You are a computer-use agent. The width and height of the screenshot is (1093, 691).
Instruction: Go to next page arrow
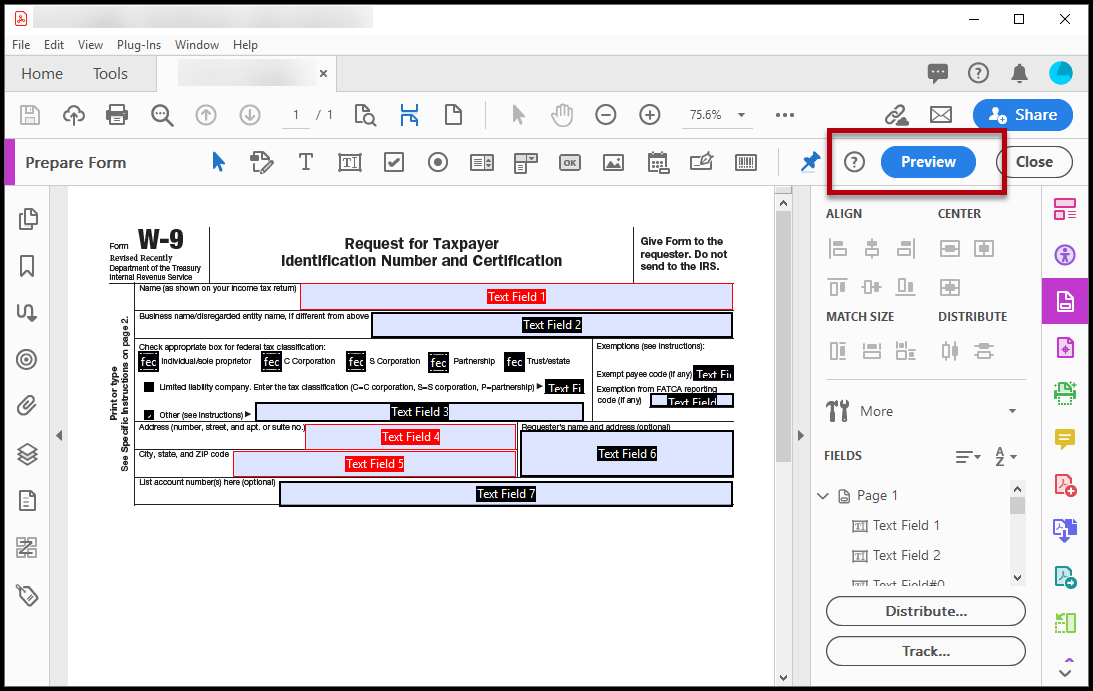(250, 115)
